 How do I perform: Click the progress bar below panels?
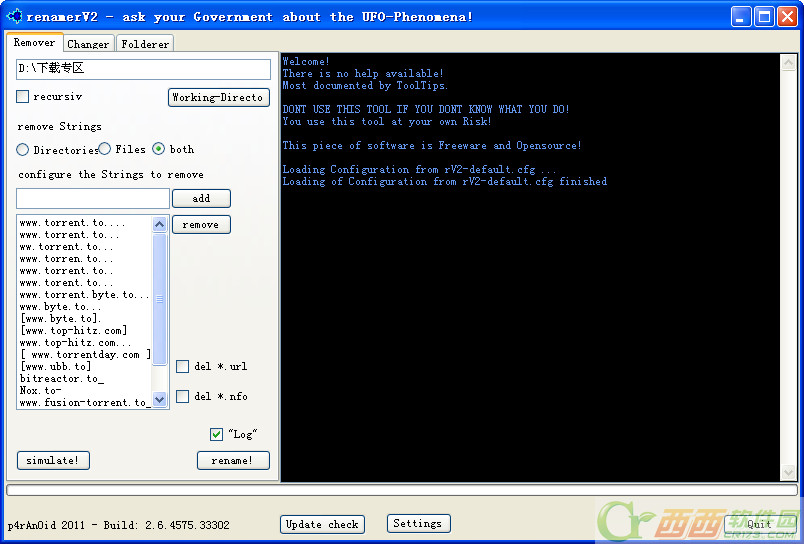402,490
